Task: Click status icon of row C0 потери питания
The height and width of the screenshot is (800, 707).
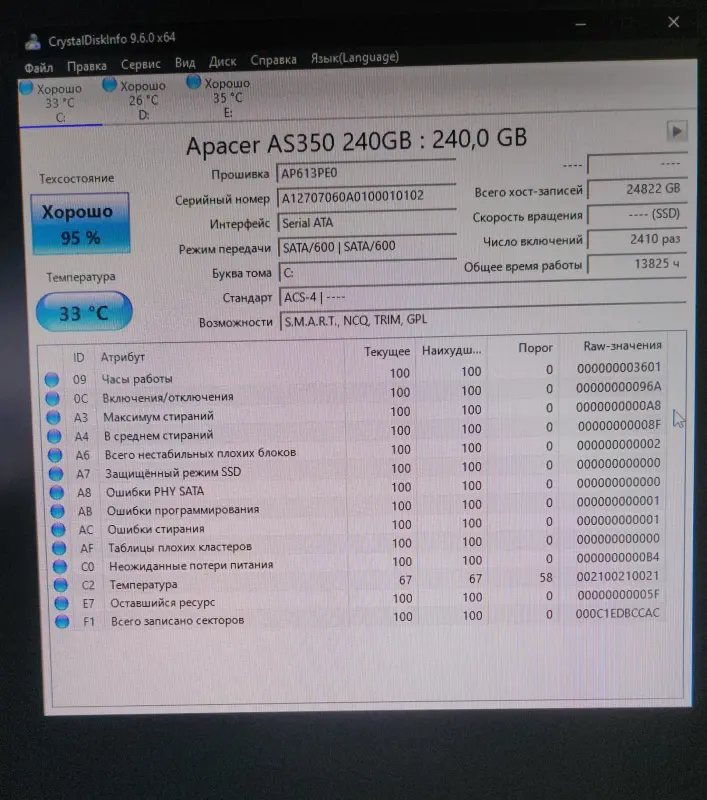Action: pos(60,566)
